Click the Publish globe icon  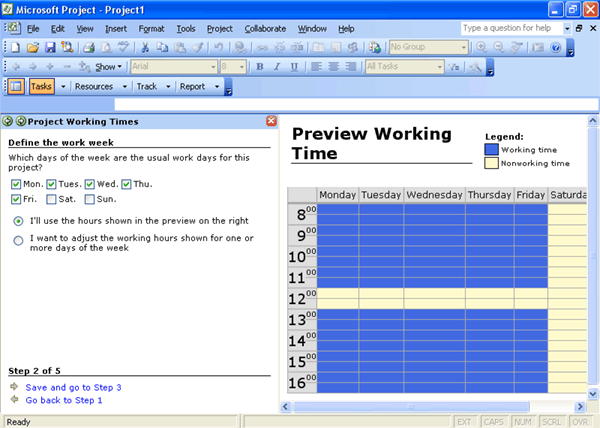click(x=375, y=47)
